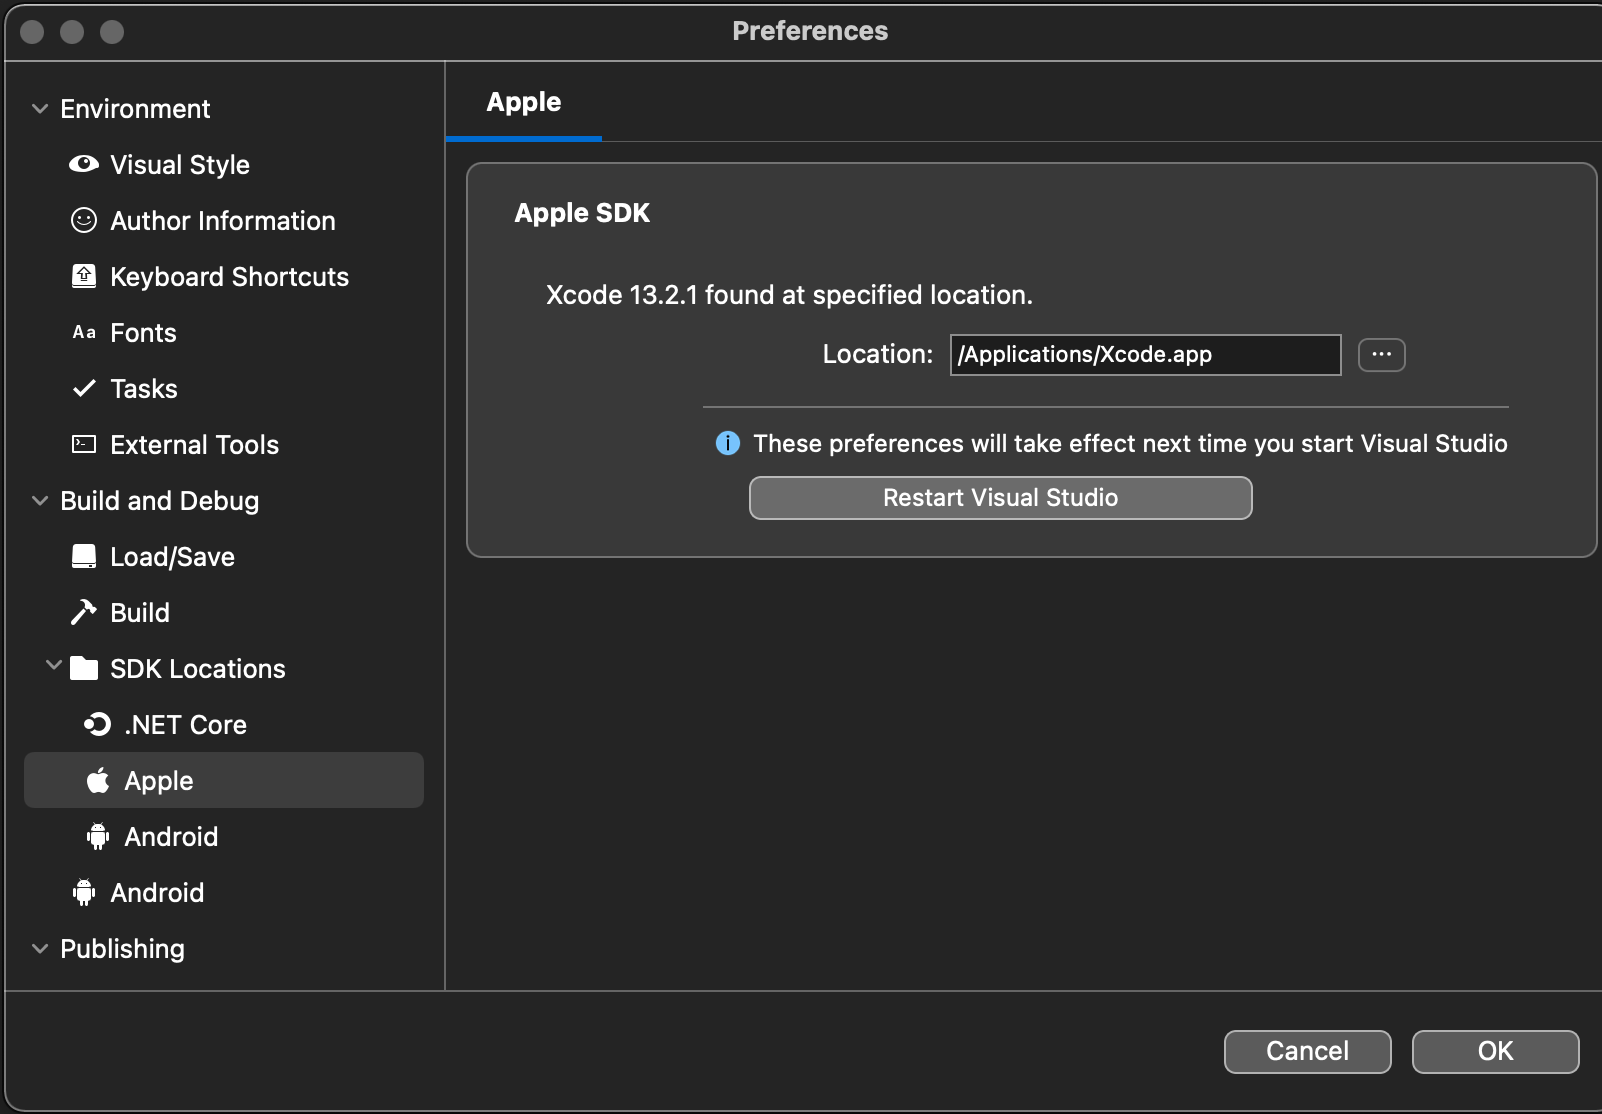Click the Author Information smiley icon
Image resolution: width=1602 pixels, height=1114 pixels.
click(x=84, y=220)
